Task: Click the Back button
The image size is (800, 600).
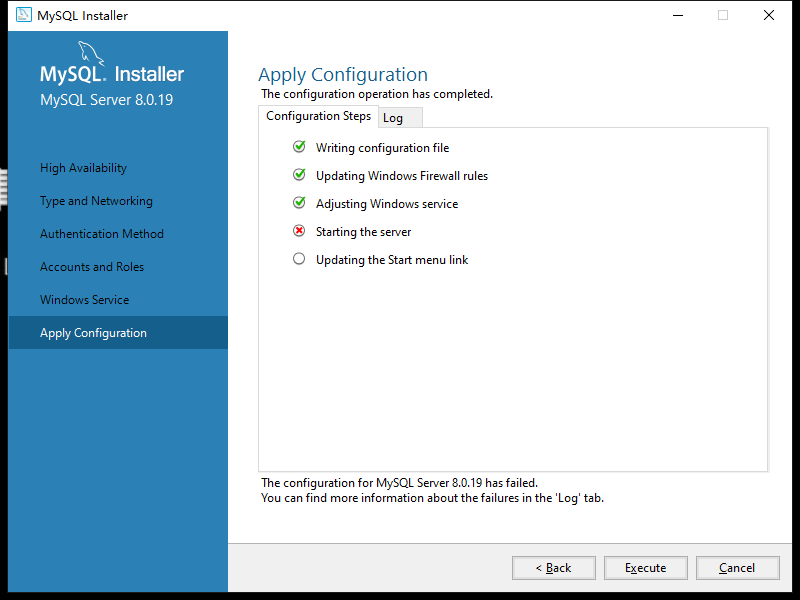Action: 554,568
